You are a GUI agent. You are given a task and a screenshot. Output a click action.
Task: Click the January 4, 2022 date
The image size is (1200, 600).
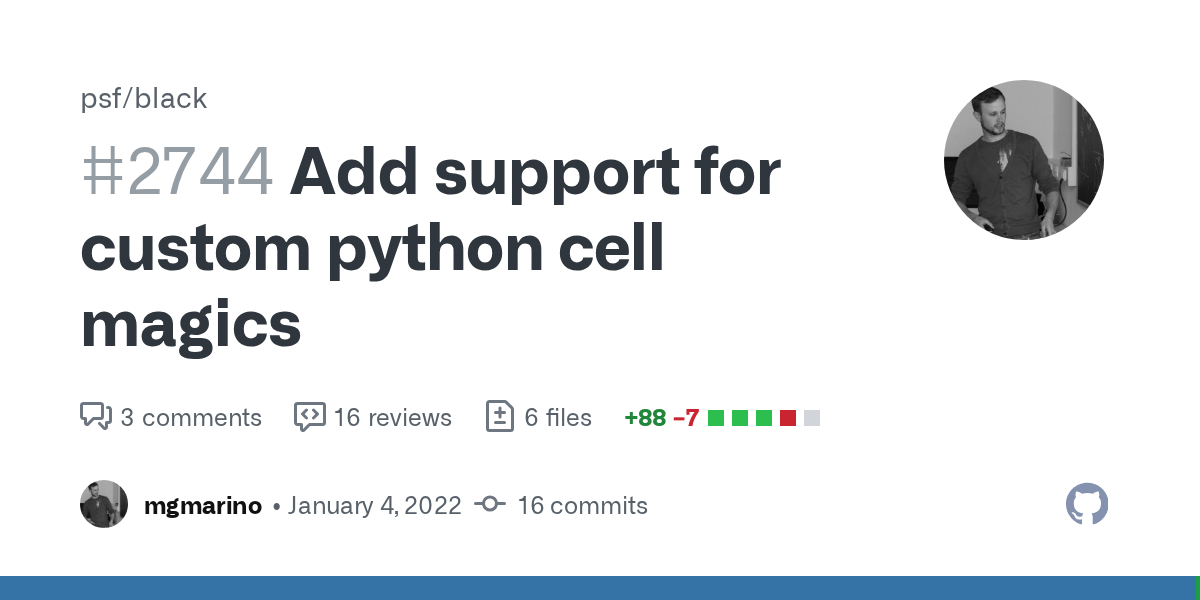coord(375,506)
